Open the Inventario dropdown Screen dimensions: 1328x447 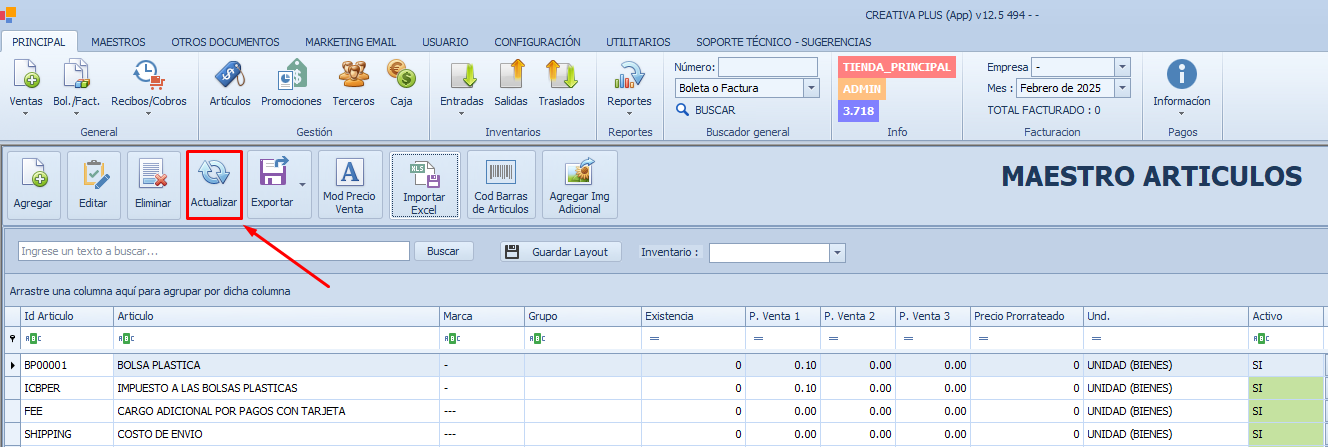[838, 253]
